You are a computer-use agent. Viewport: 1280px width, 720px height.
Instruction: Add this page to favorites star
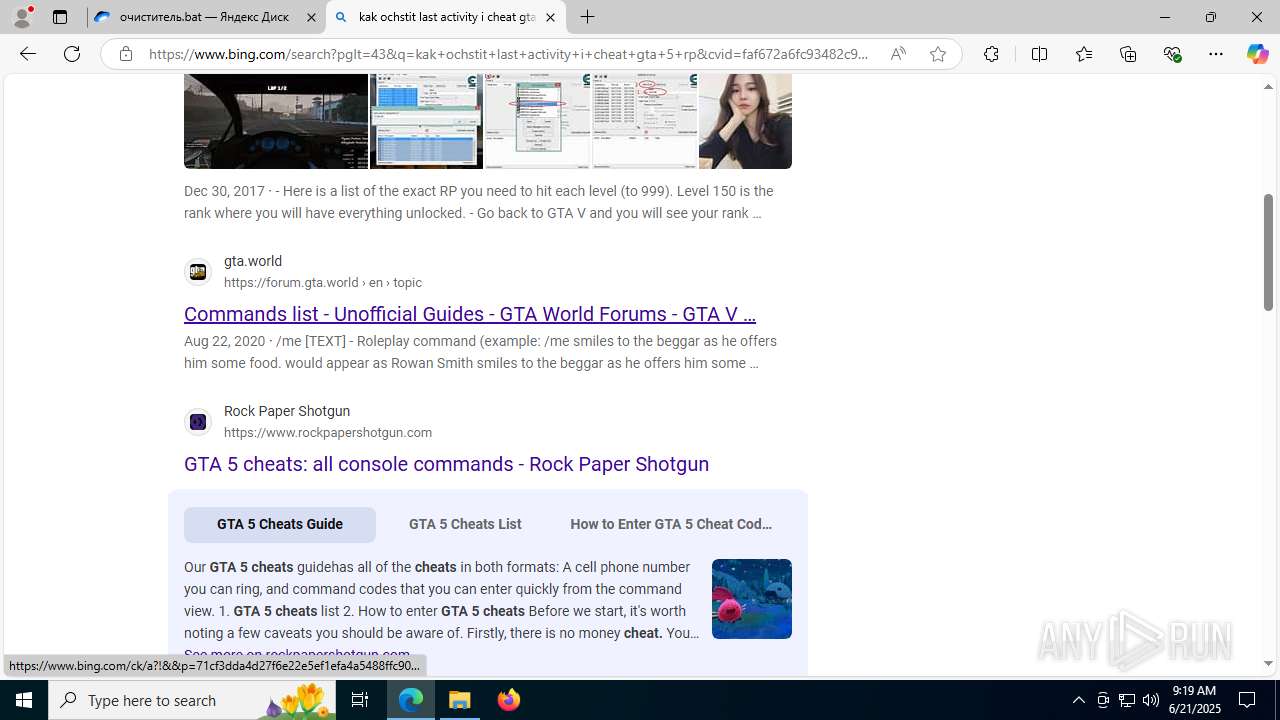point(938,54)
